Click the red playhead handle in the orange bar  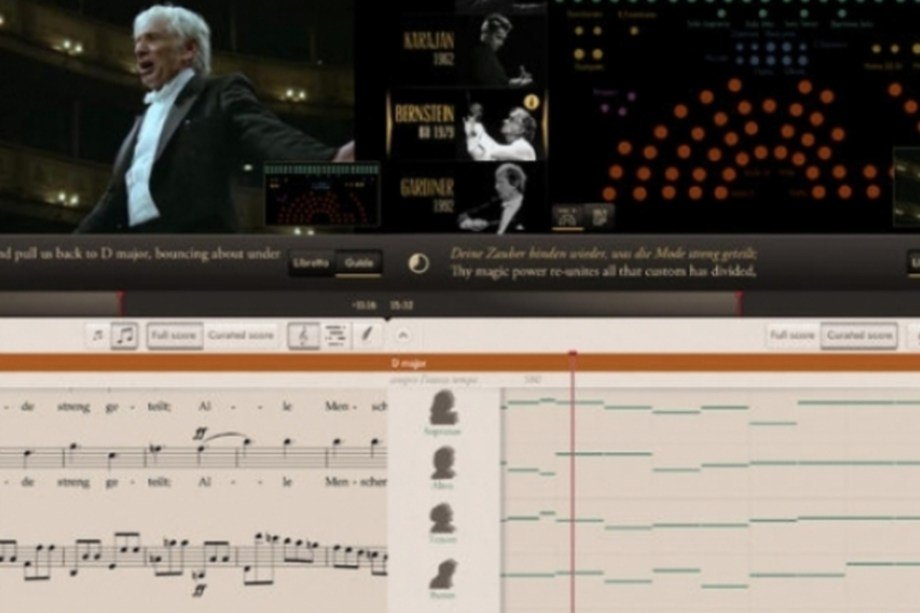[573, 355]
